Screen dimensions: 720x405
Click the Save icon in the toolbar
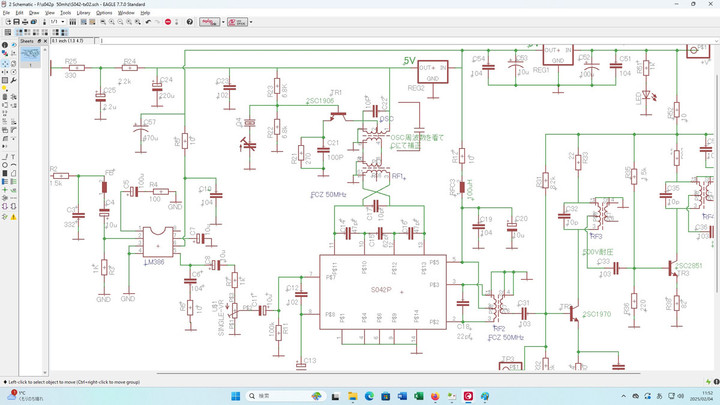(17, 21)
